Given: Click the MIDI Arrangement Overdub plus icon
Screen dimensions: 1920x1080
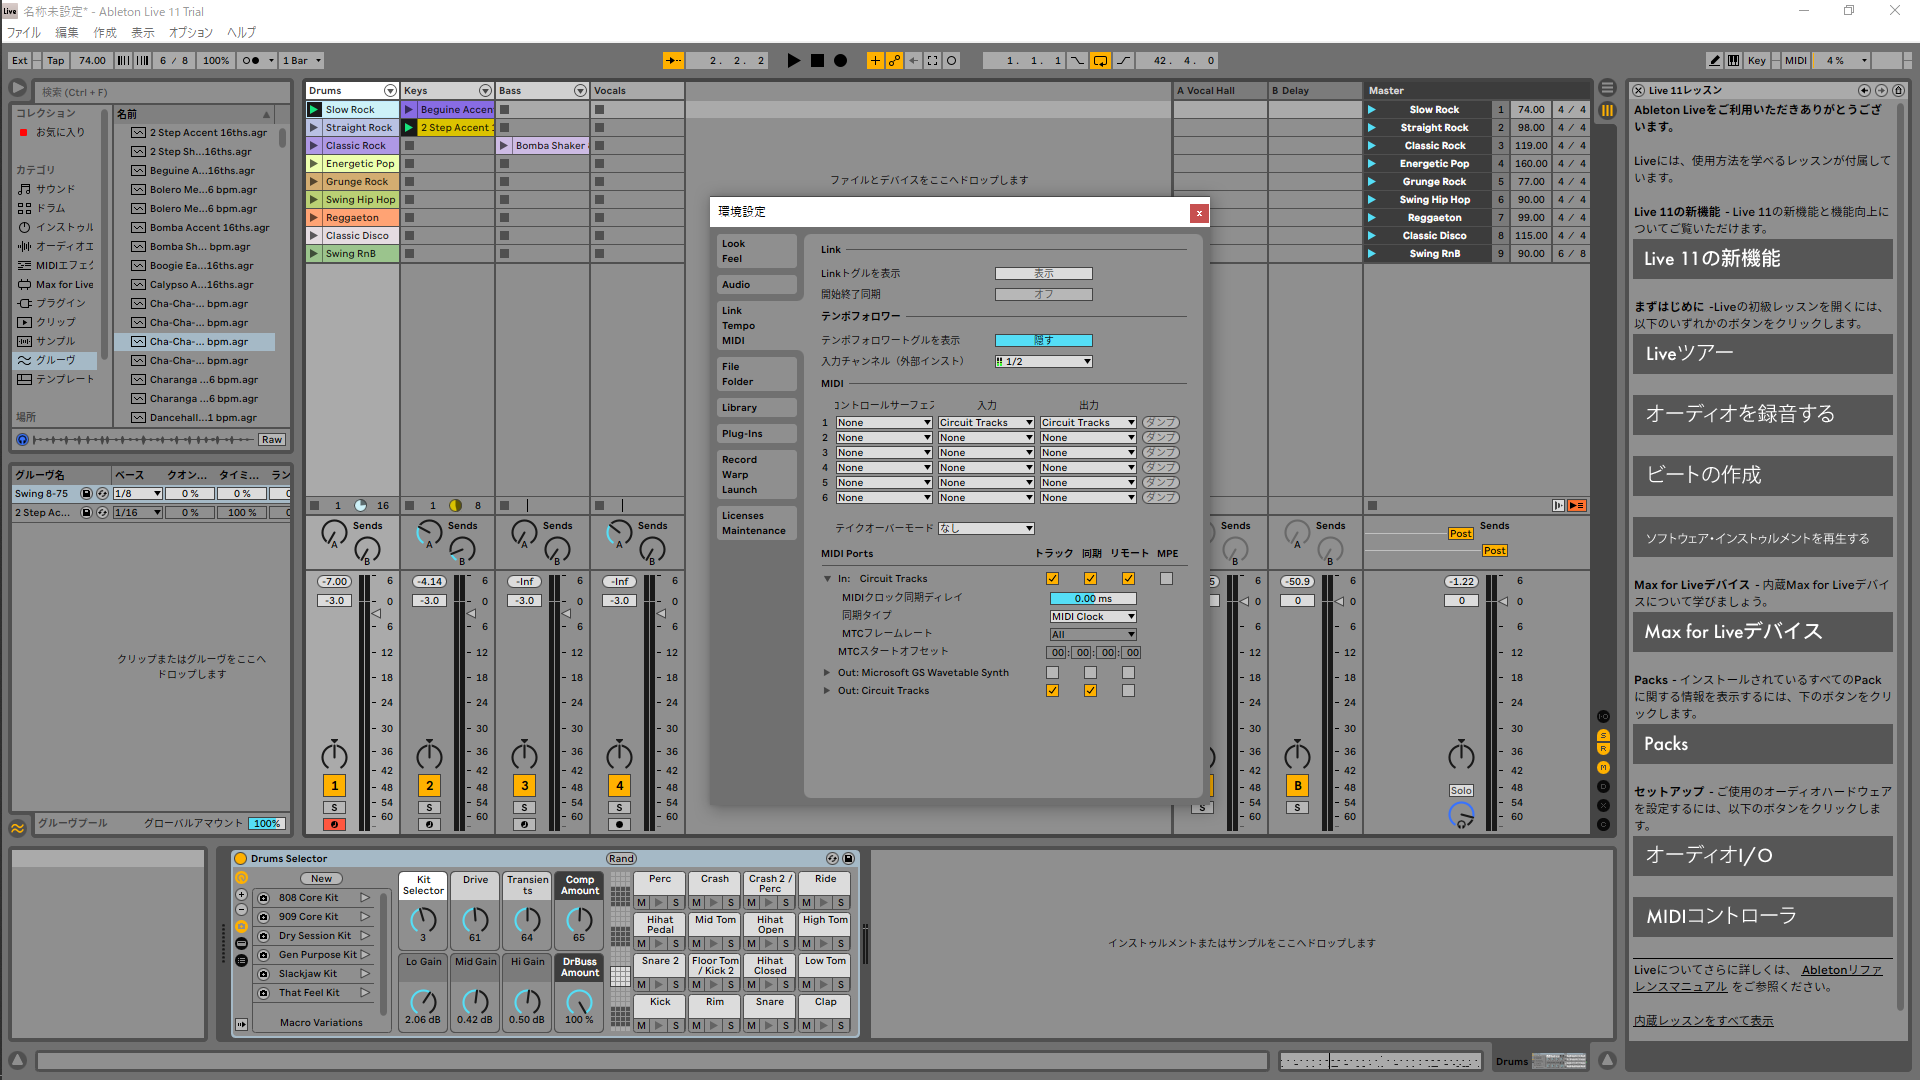Looking at the screenshot, I should [x=875, y=61].
